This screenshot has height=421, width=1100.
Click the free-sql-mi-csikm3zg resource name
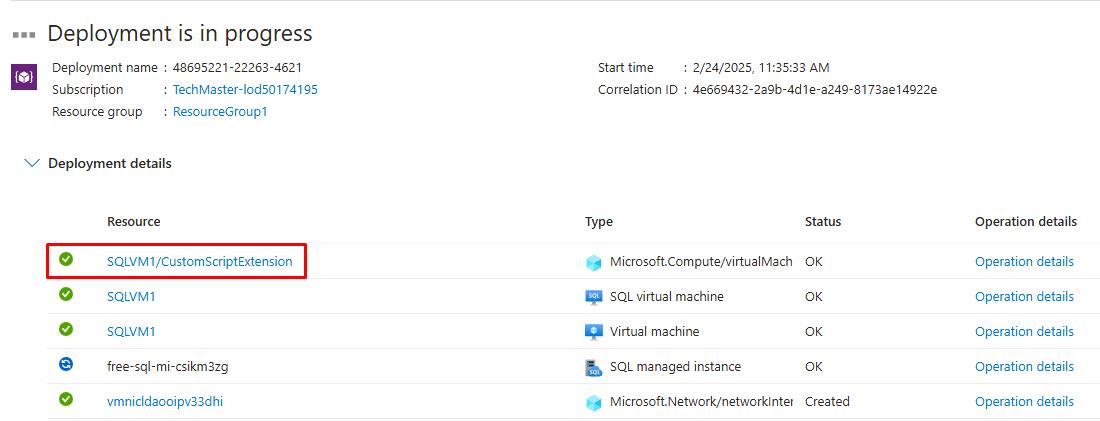pyautogui.click(x=168, y=366)
